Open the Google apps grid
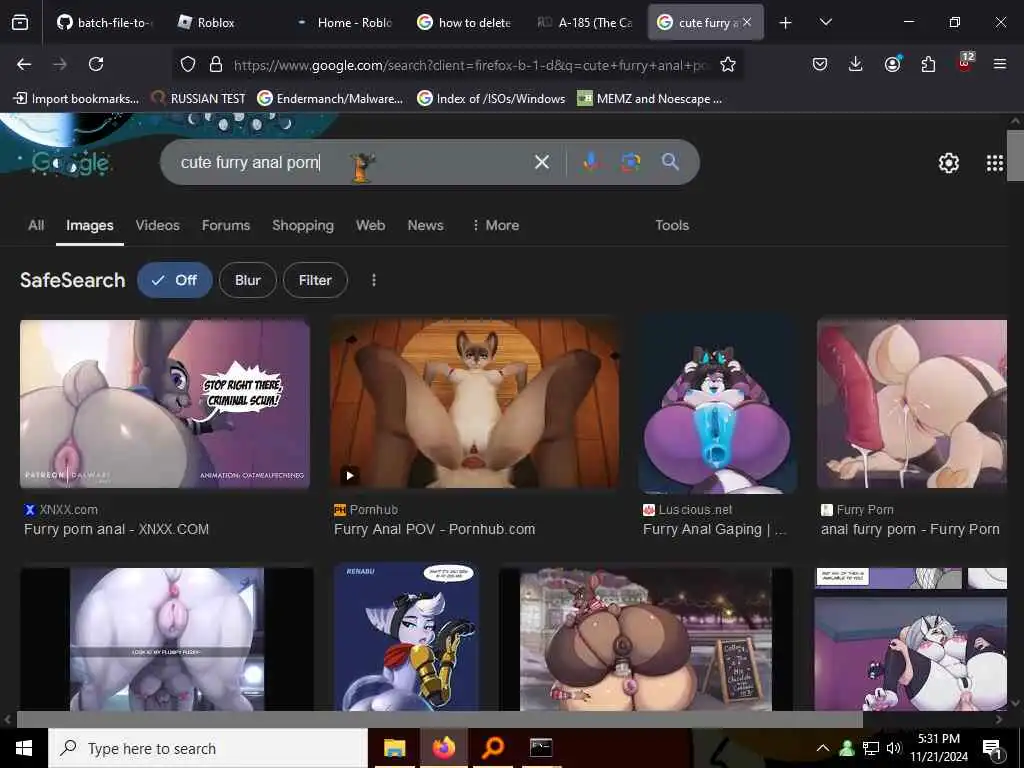 pyautogui.click(x=995, y=163)
